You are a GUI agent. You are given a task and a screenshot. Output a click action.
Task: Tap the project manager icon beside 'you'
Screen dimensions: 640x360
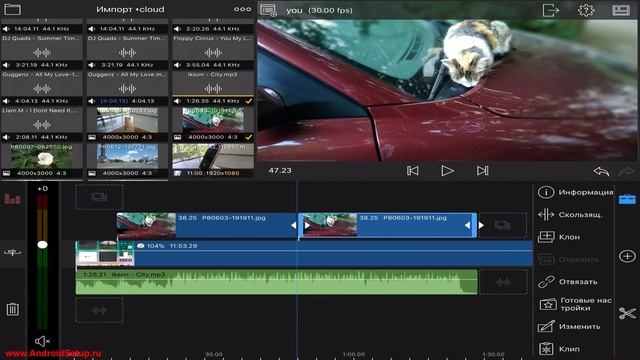[x=268, y=10]
